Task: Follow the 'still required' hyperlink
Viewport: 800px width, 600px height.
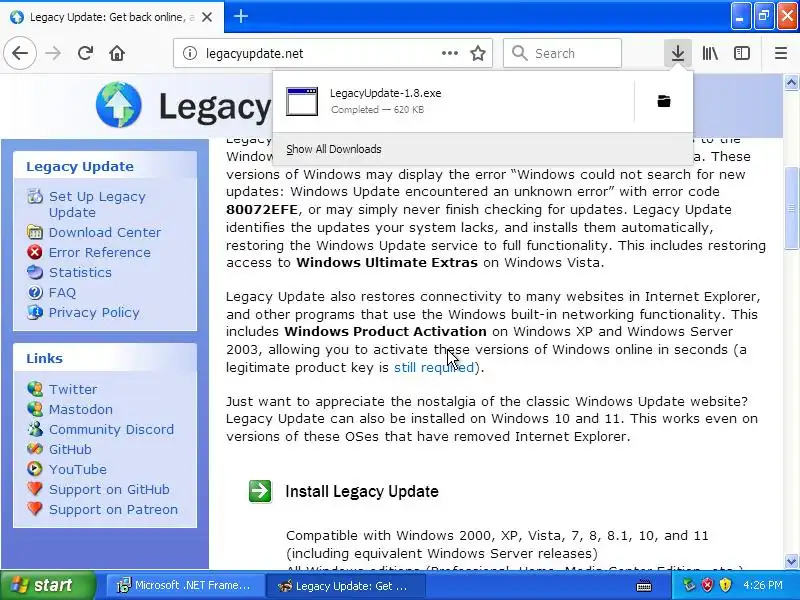Action: (x=434, y=367)
